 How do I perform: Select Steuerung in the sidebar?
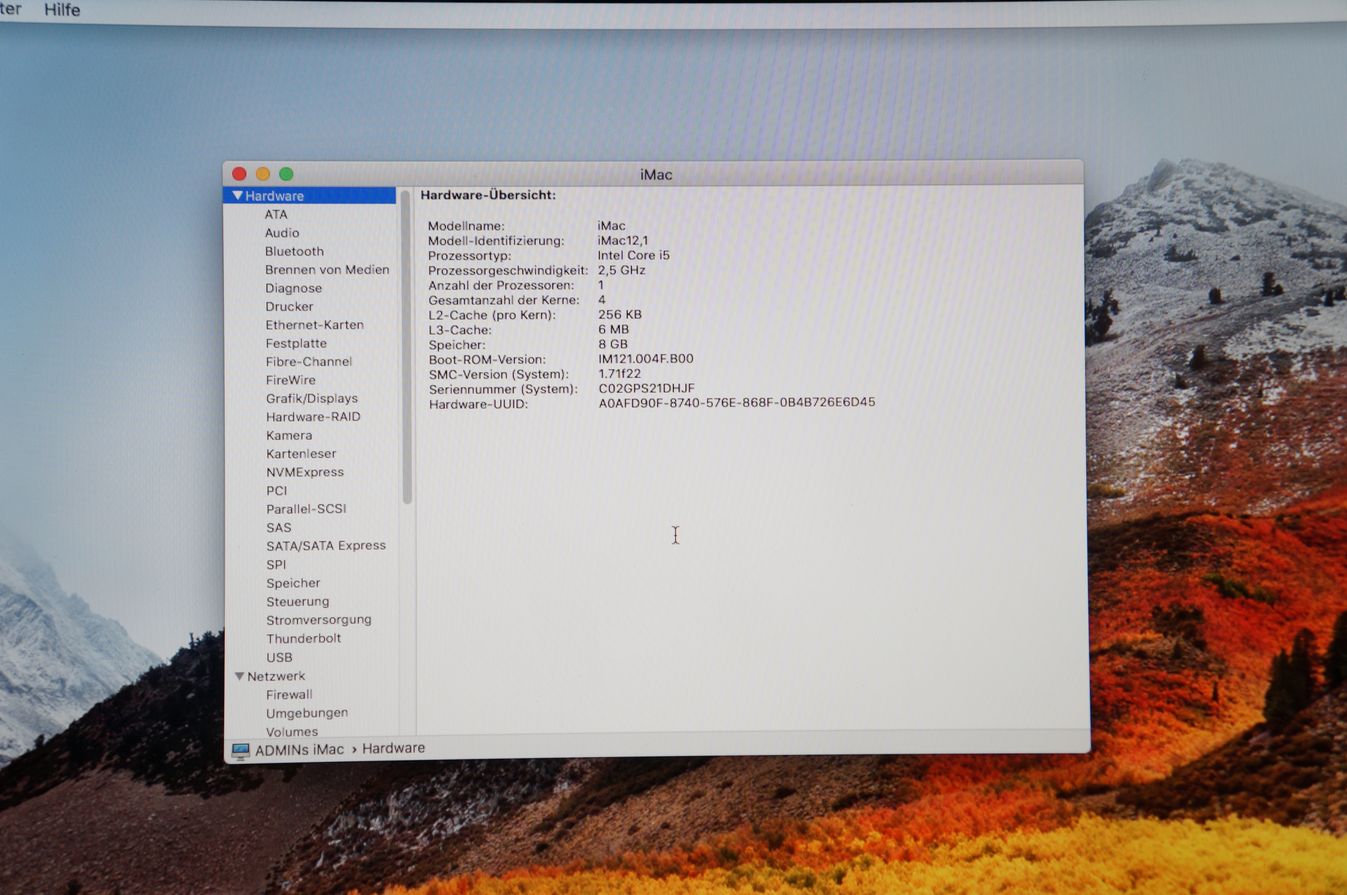[297, 602]
